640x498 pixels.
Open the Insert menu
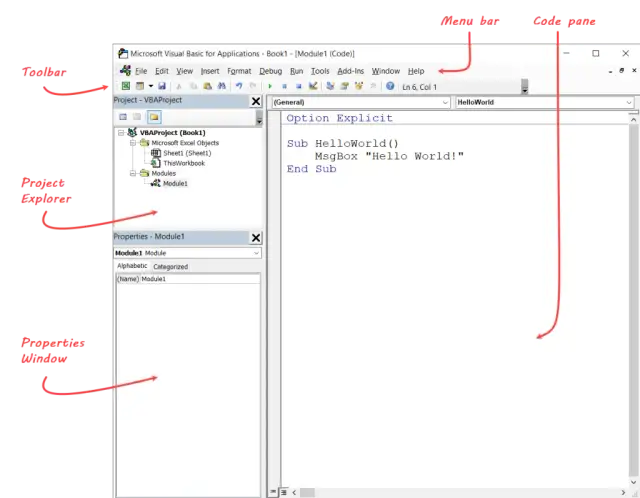coord(210,71)
